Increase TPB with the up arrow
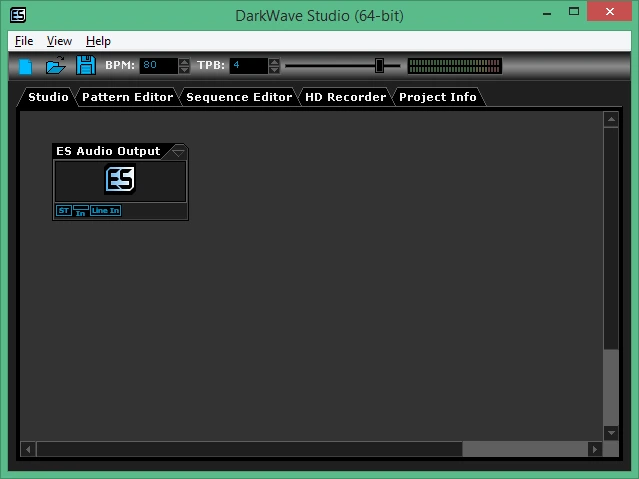This screenshot has height=479, width=639. click(274, 62)
